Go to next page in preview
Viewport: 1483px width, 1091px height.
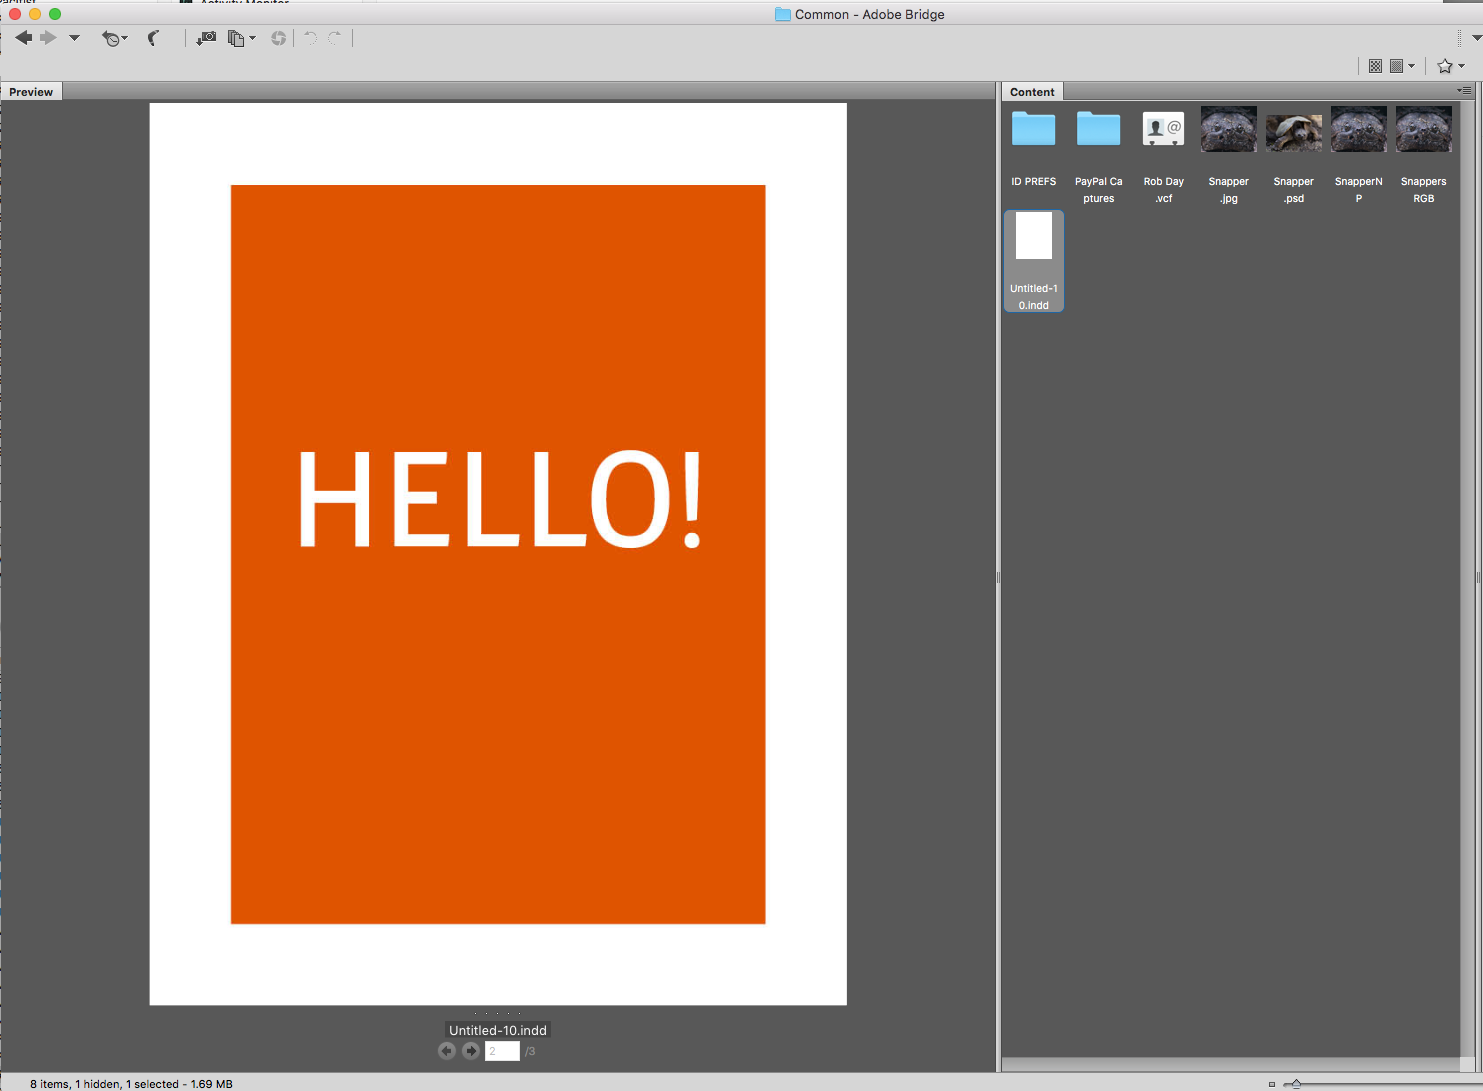[x=471, y=1051]
